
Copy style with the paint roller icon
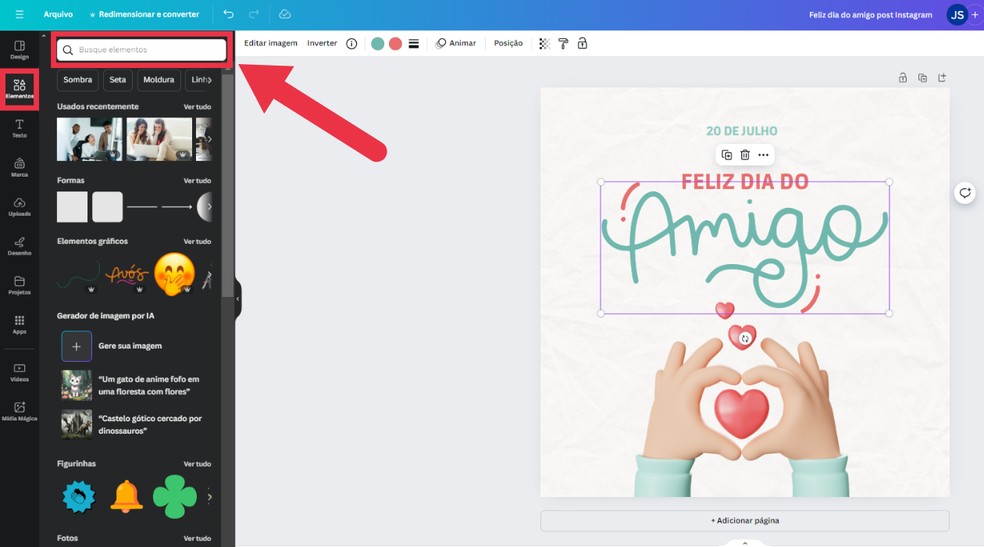[x=563, y=44]
